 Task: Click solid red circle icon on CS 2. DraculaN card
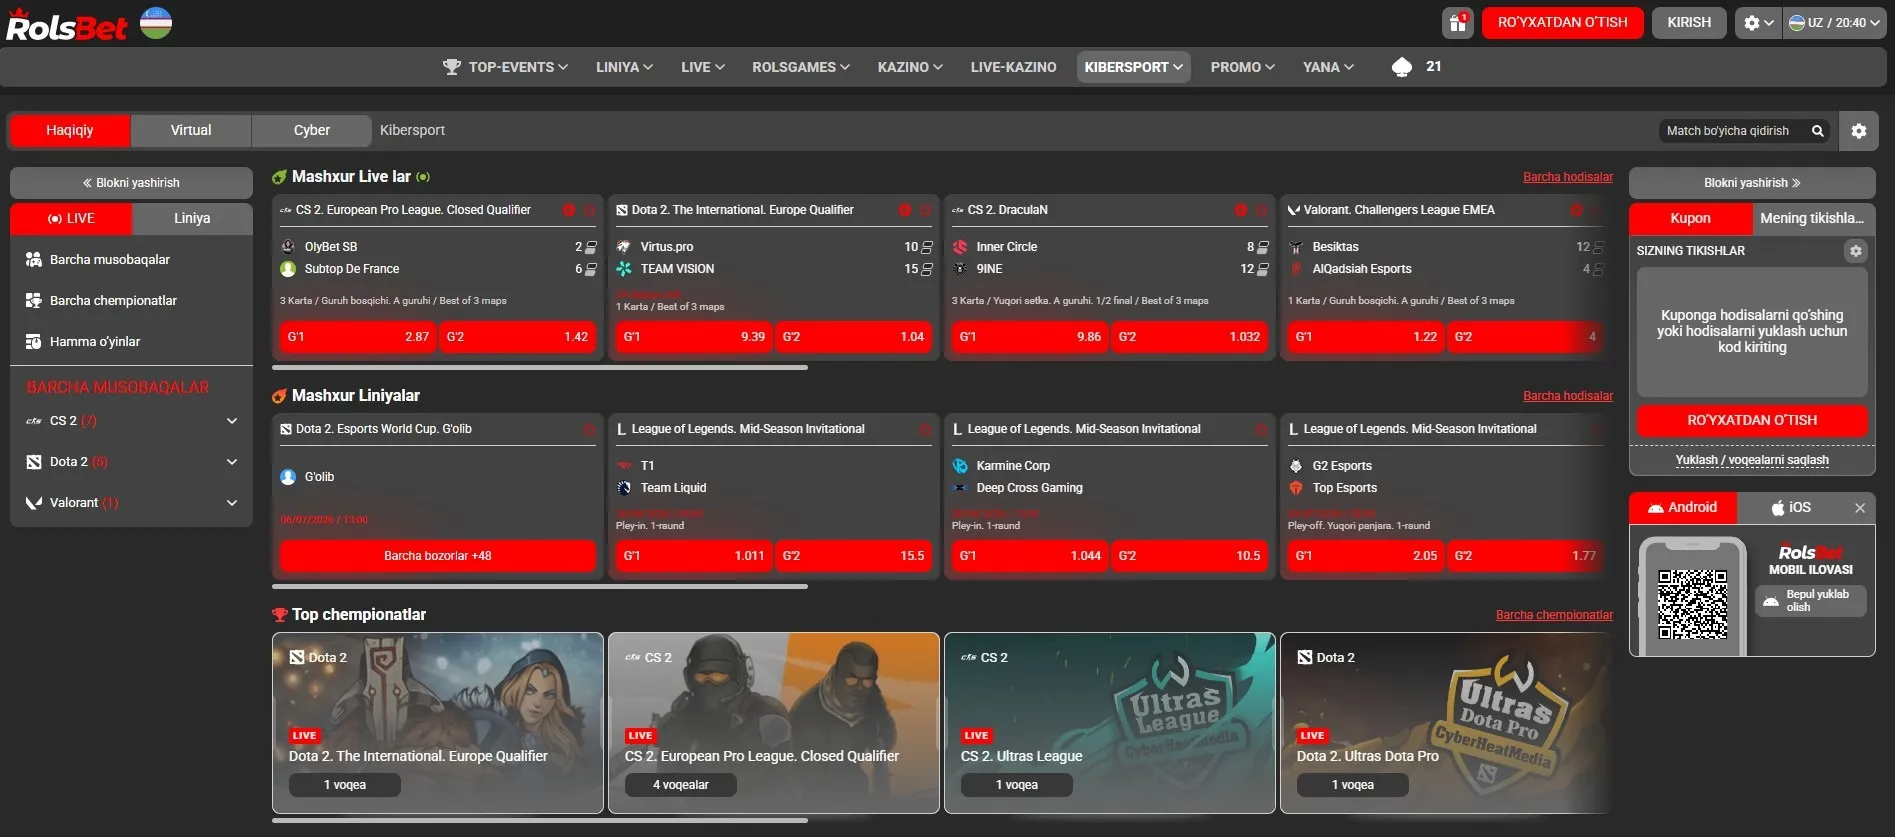1241,210
